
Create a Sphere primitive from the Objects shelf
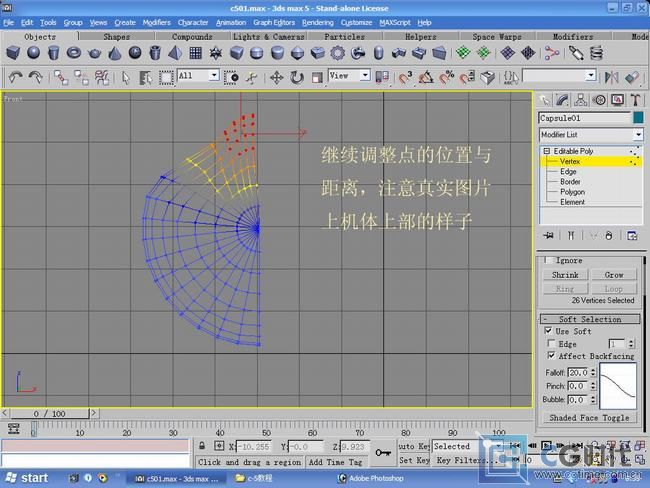33,53
